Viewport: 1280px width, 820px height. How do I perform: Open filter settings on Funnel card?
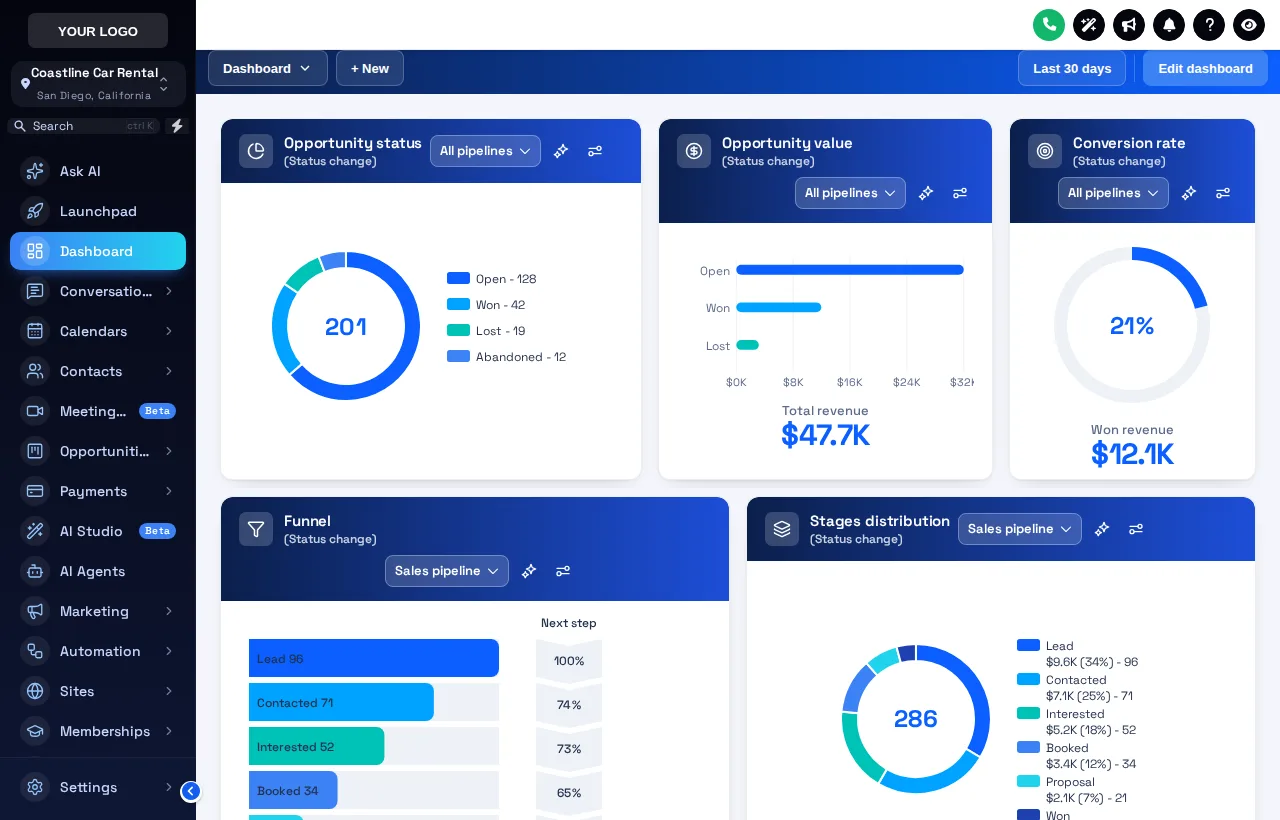tap(563, 571)
